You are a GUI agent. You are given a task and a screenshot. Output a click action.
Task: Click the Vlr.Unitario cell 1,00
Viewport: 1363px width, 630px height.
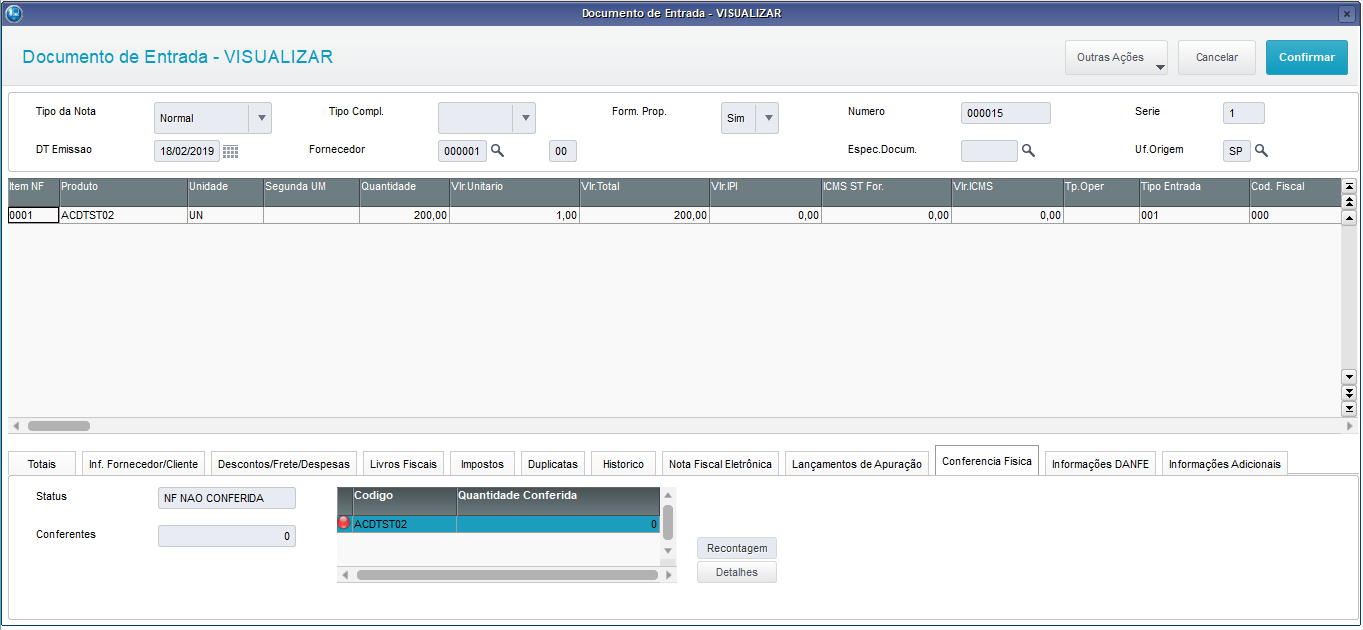[514, 215]
